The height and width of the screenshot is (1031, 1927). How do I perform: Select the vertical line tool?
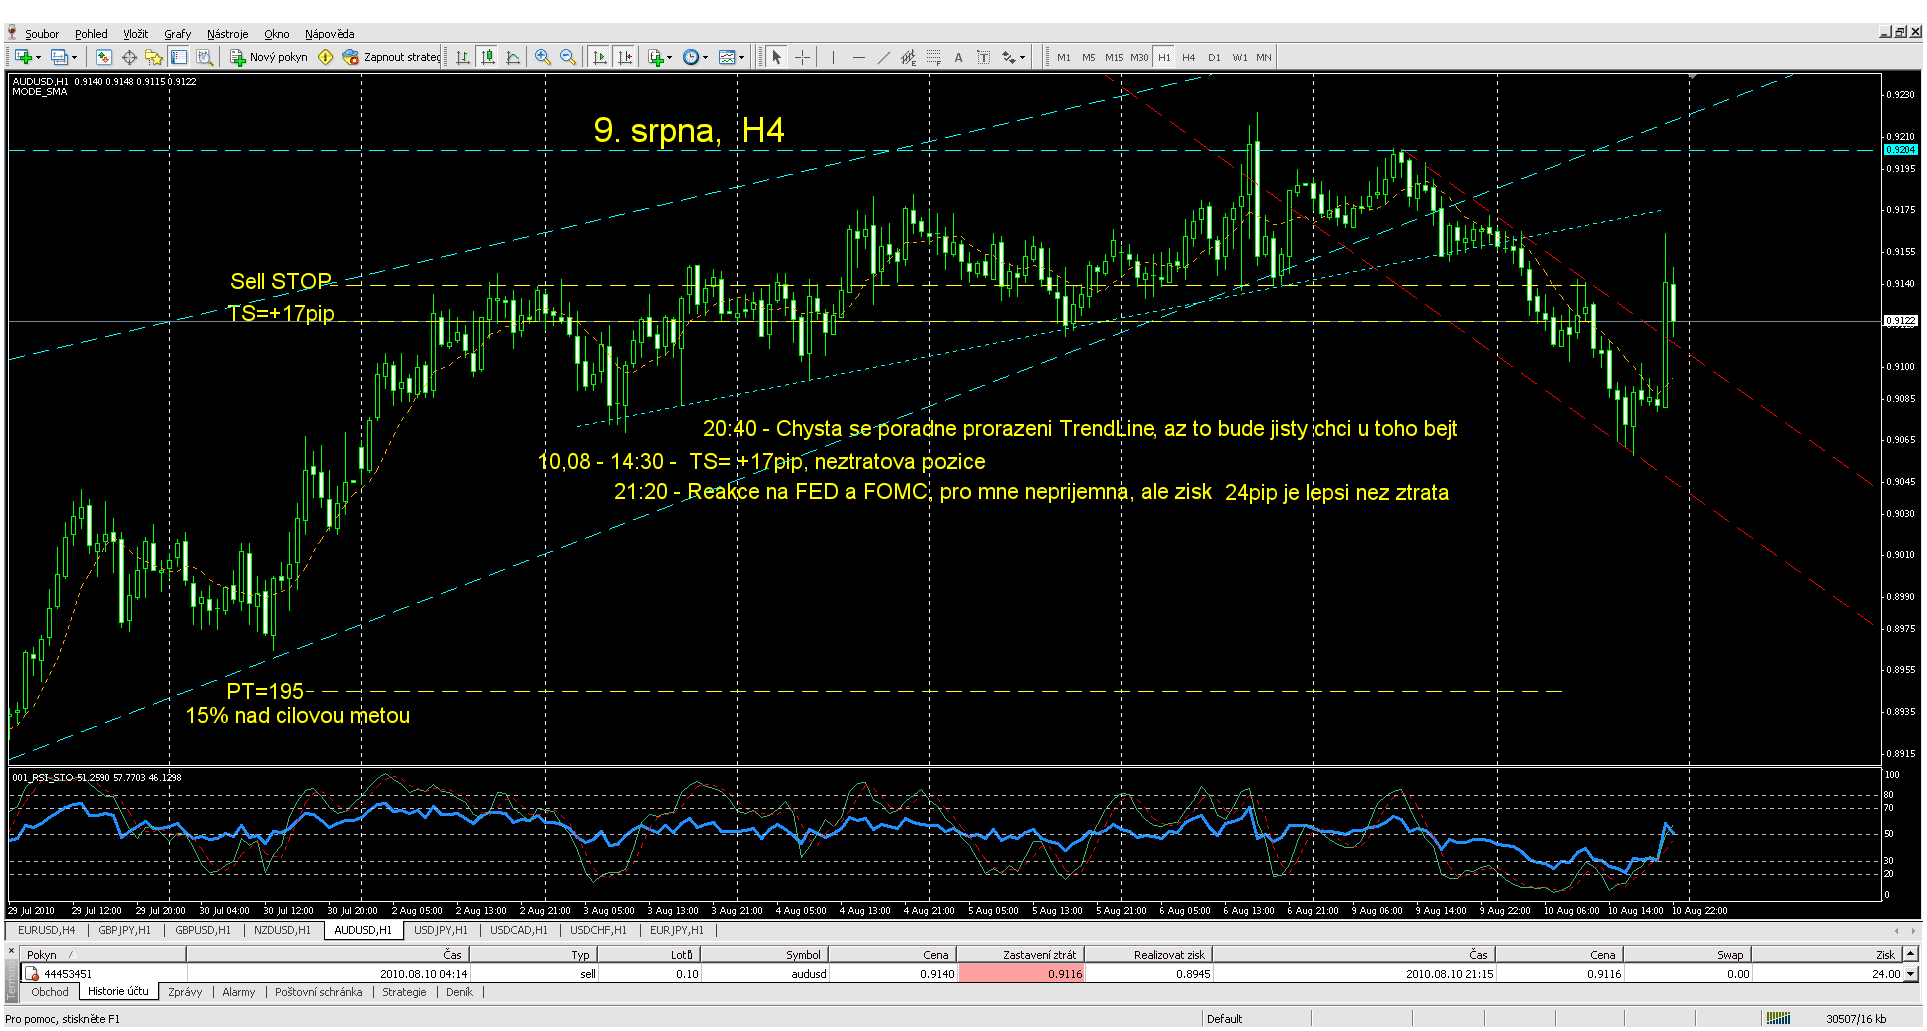(x=833, y=57)
